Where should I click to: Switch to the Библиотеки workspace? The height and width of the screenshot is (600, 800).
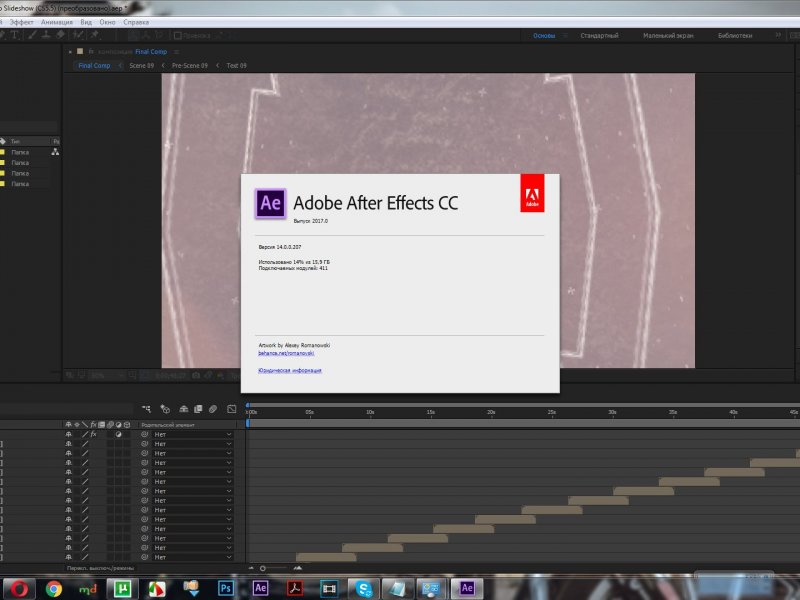[735, 36]
